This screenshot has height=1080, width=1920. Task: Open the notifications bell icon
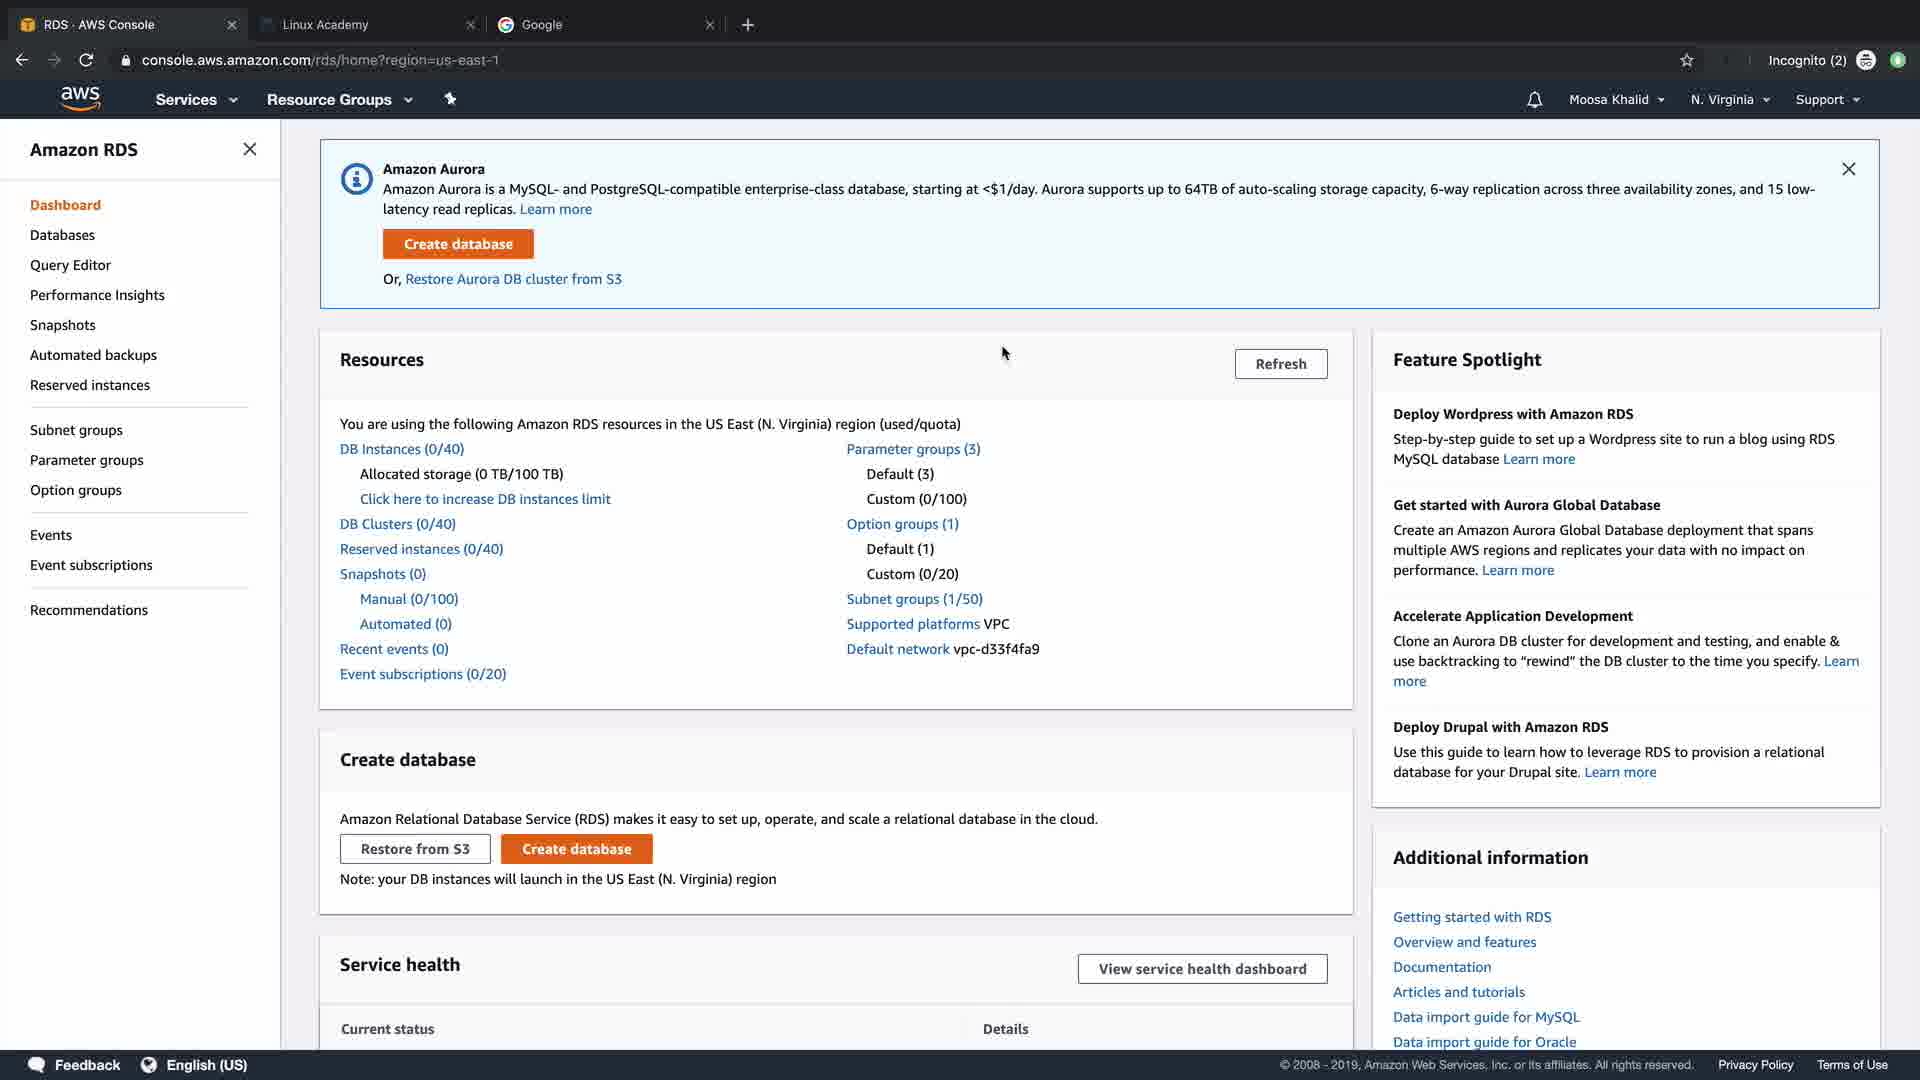click(1534, 100)
